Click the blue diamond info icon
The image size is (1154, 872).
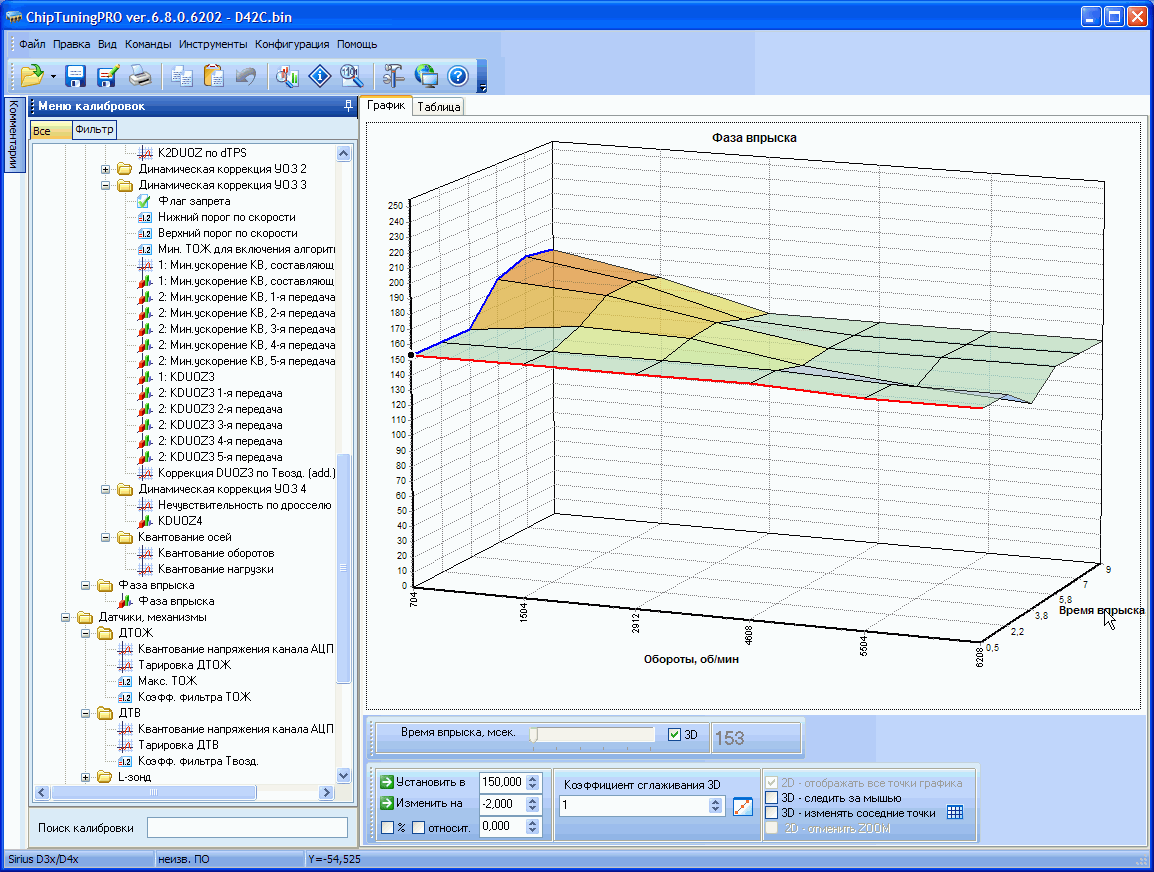[x=319, y=76]
